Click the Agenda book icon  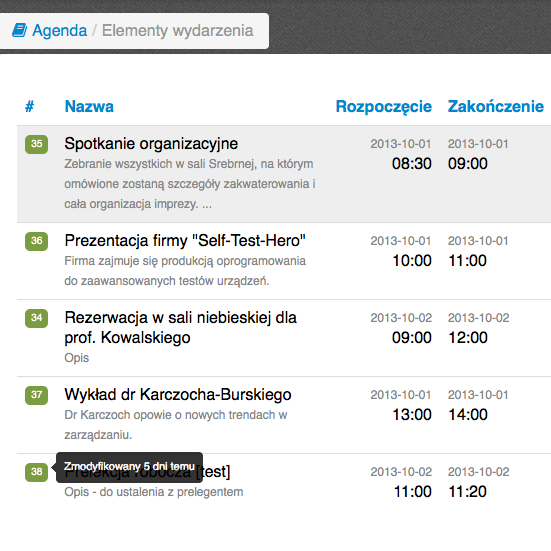[x=20, y=30]
